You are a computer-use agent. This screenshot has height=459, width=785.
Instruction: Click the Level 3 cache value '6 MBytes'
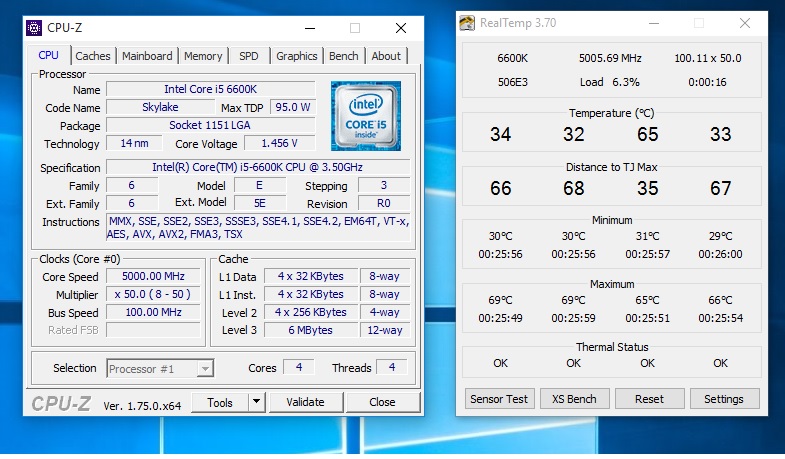(310, 330)
